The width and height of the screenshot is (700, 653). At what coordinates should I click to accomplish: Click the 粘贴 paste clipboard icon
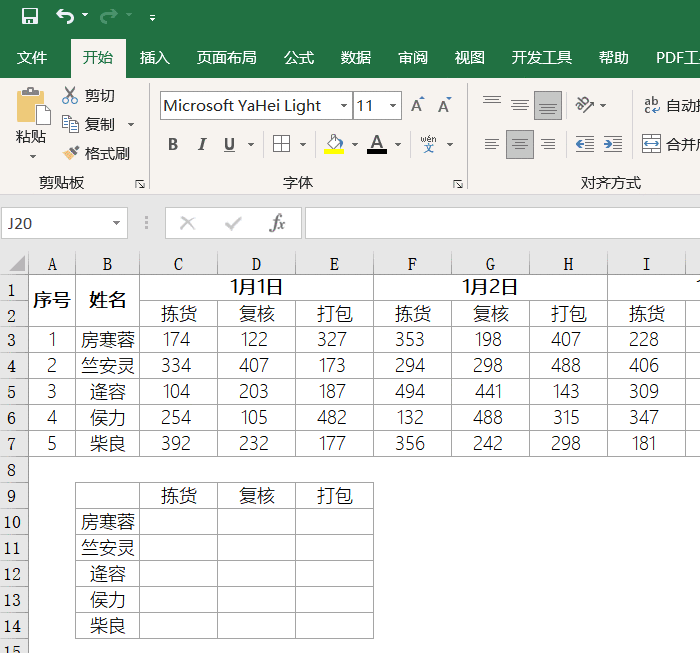[x=33, y=106]
